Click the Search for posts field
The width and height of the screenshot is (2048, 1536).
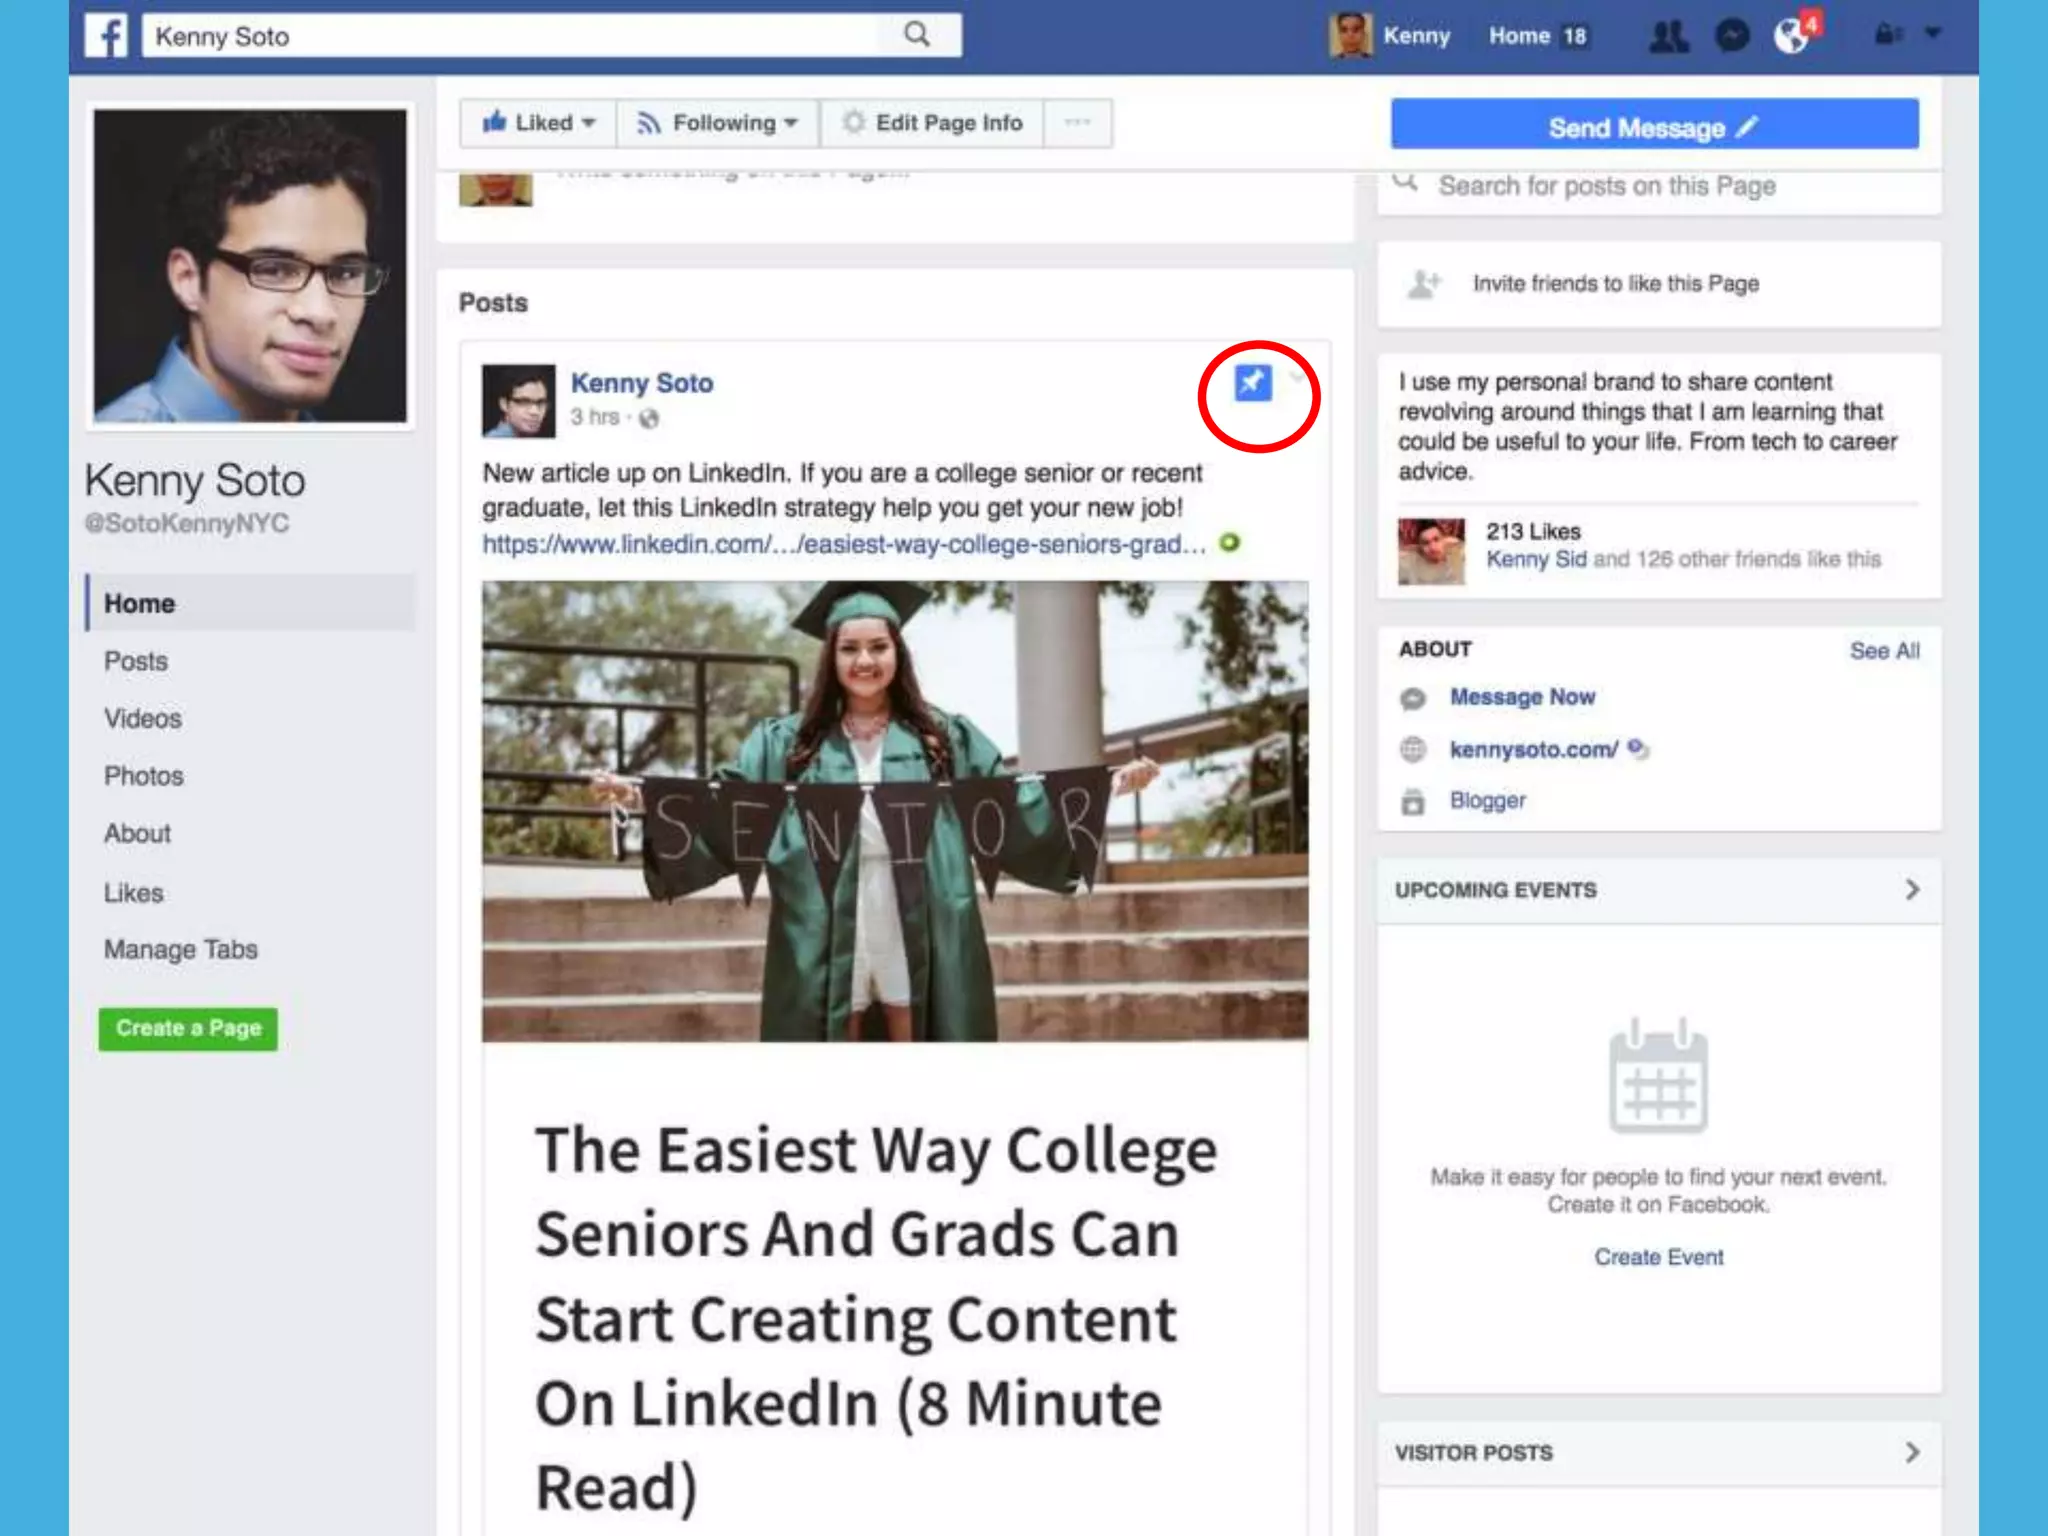point(1606,187)
